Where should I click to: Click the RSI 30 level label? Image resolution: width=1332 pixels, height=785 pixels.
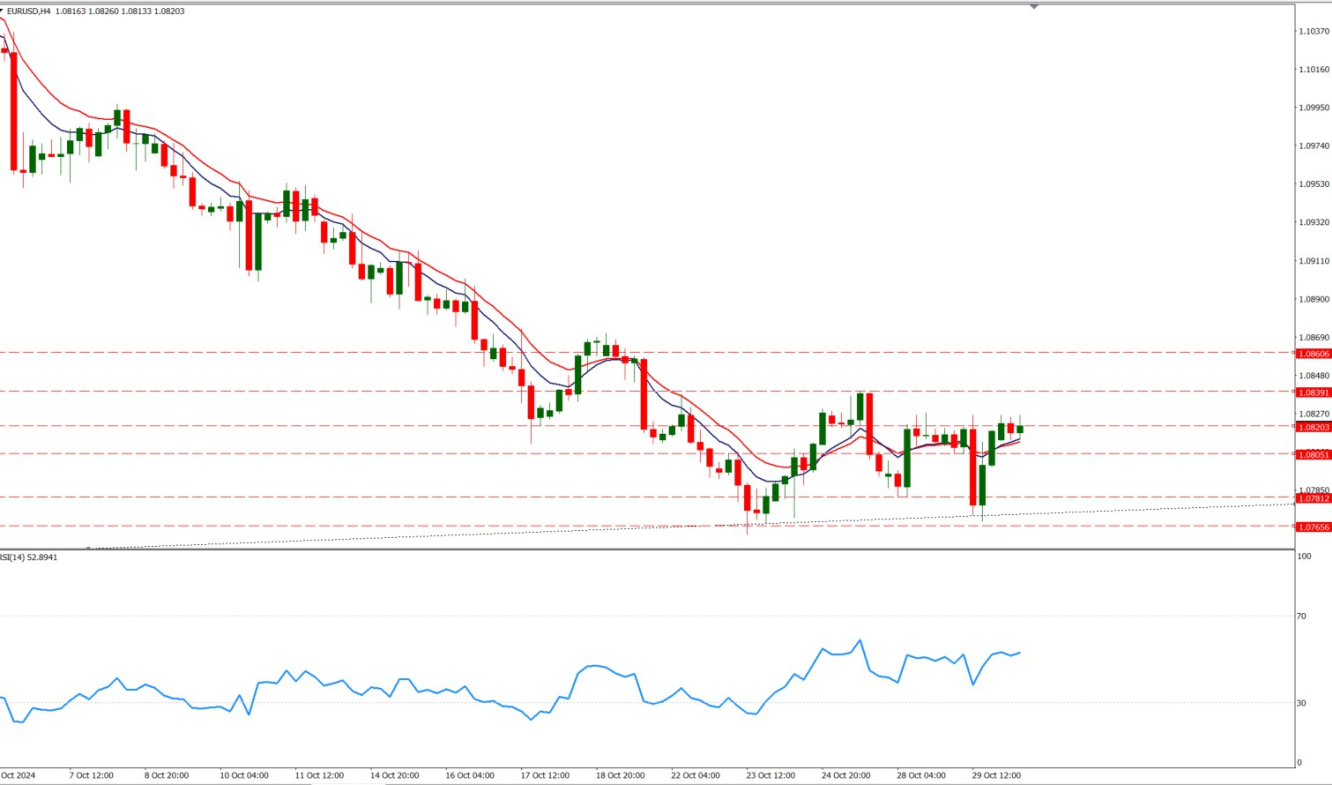[1301, 703]
